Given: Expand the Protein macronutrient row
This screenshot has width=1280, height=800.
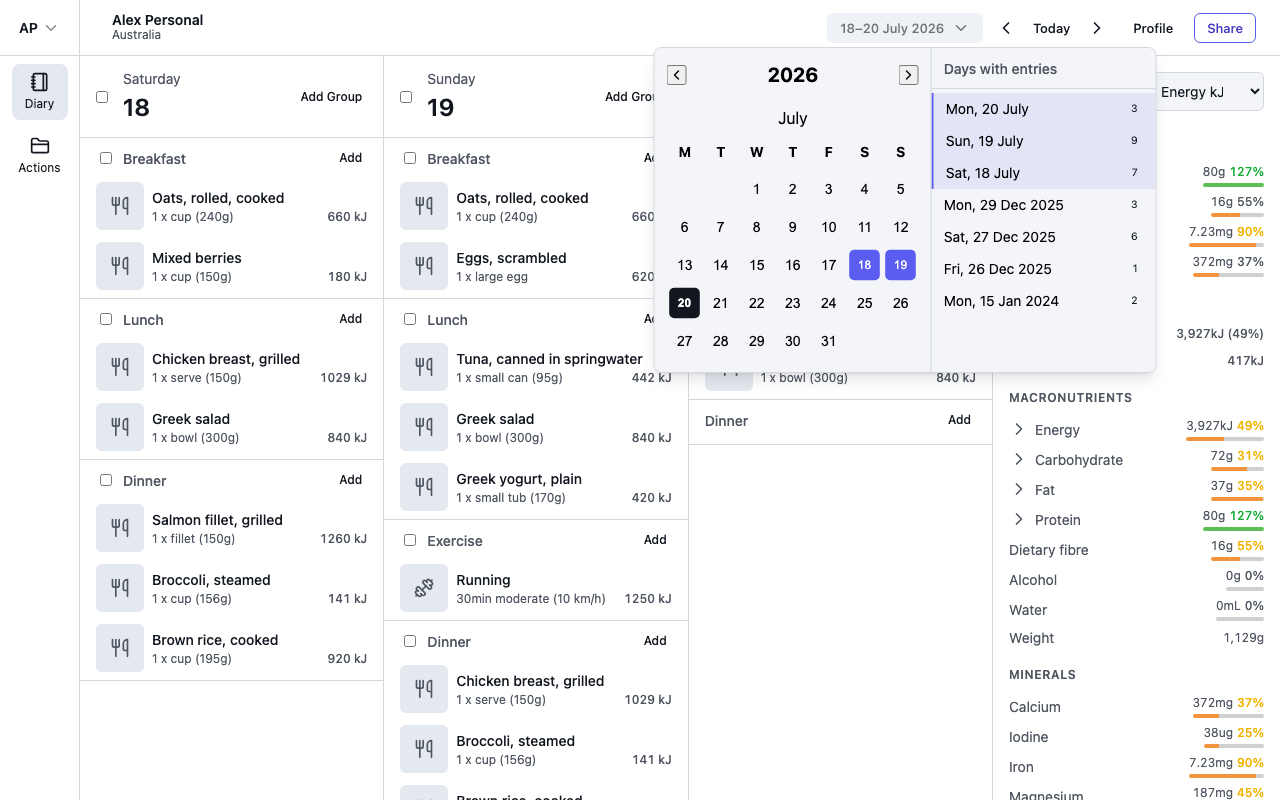Looking at the screenshot, I should point(1019,520).
